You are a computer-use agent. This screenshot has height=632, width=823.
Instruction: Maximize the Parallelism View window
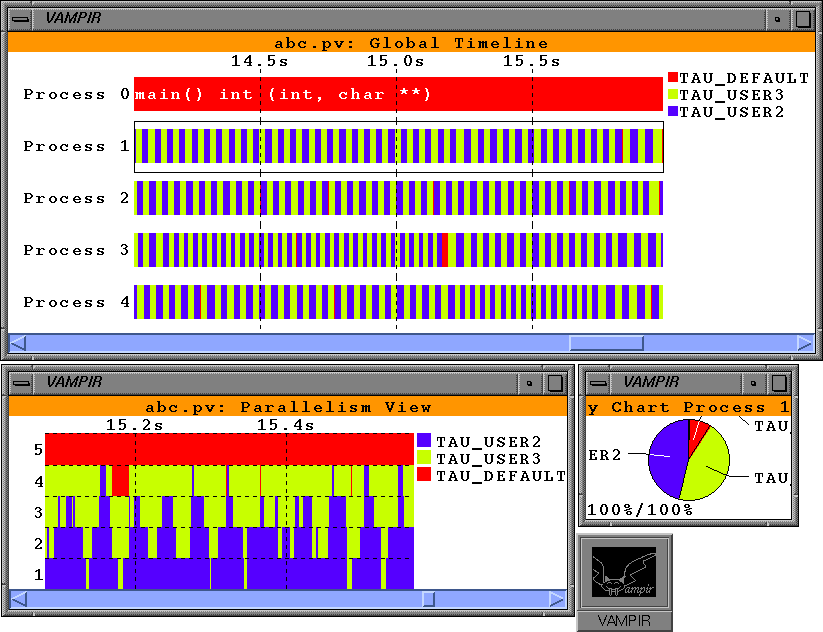pos(555,383)
